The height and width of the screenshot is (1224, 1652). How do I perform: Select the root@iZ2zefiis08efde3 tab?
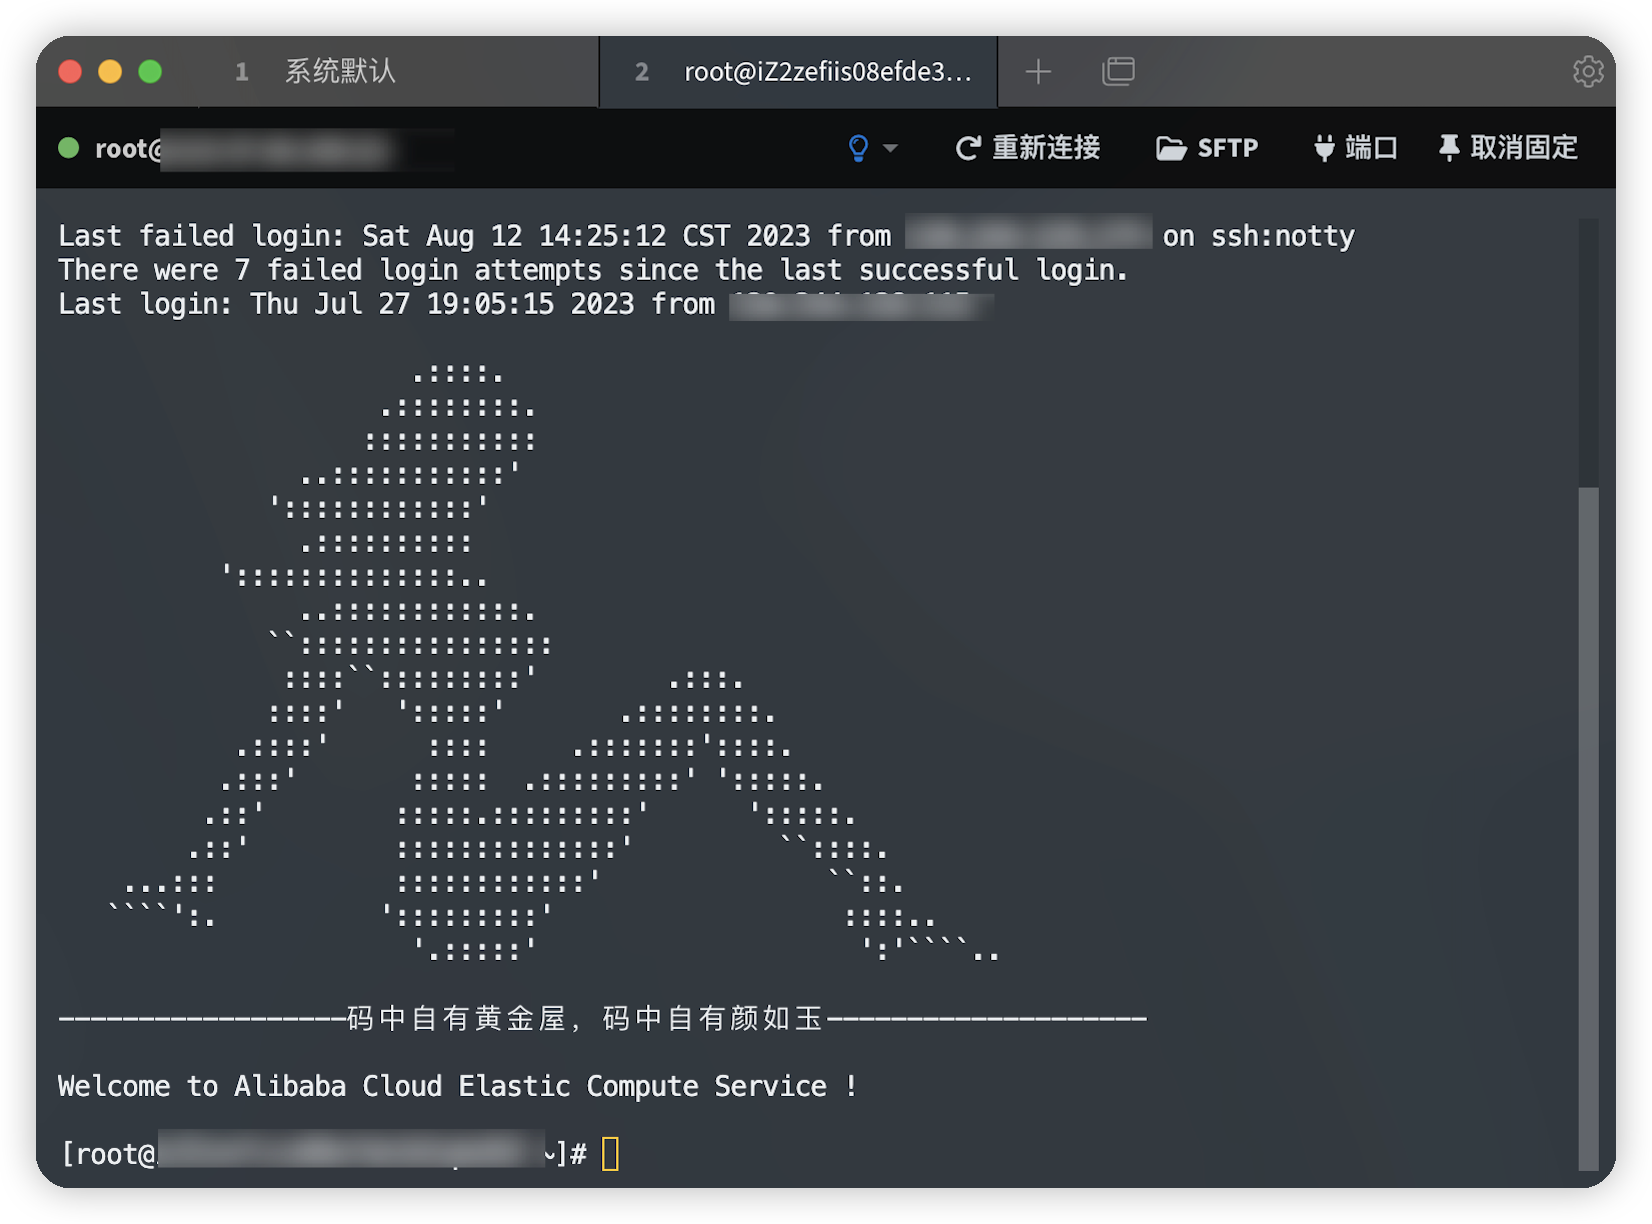pos(798,71)
